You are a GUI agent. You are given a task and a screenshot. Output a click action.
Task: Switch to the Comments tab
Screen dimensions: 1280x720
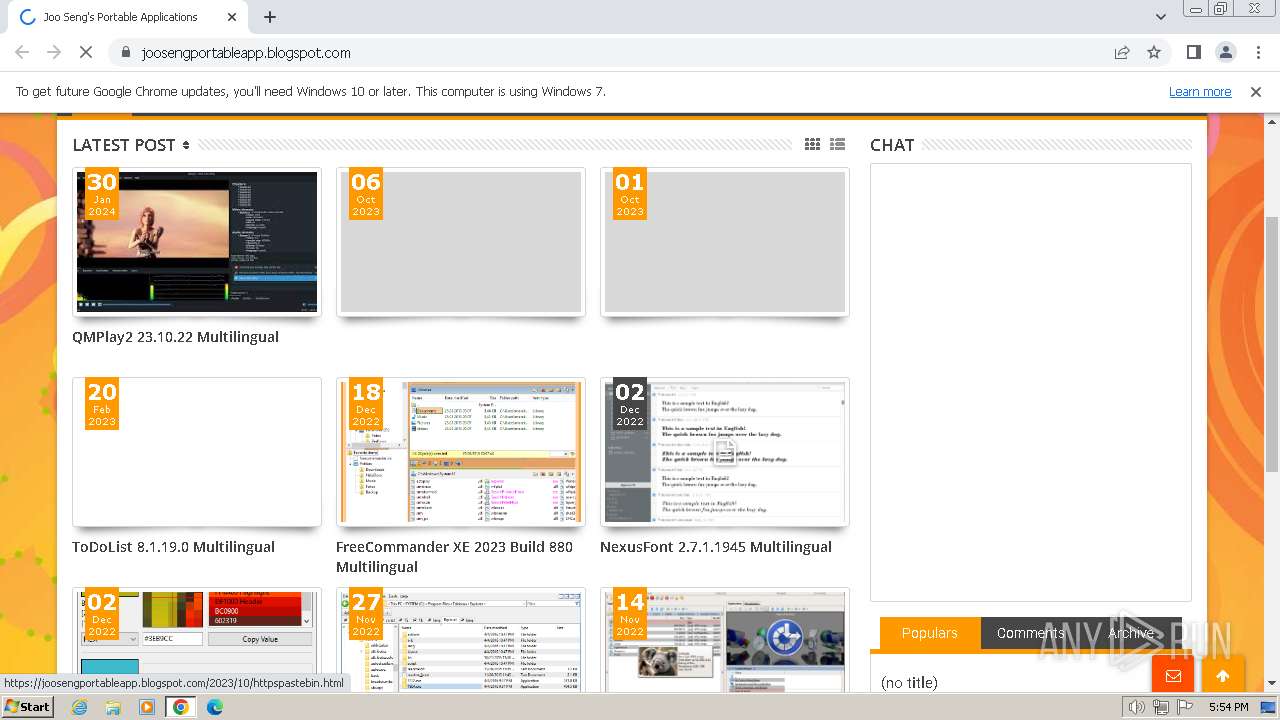[1031, 633]
